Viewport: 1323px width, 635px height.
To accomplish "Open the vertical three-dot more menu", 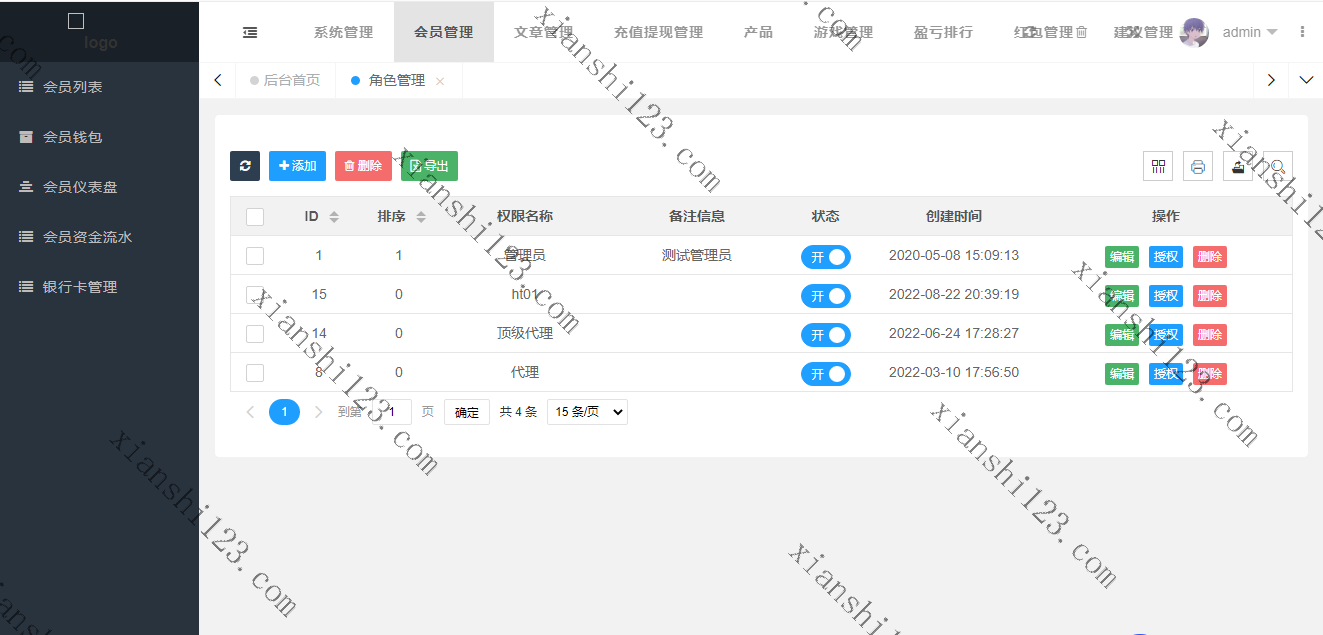I will pyautogui.click(x=1302, y=32).
